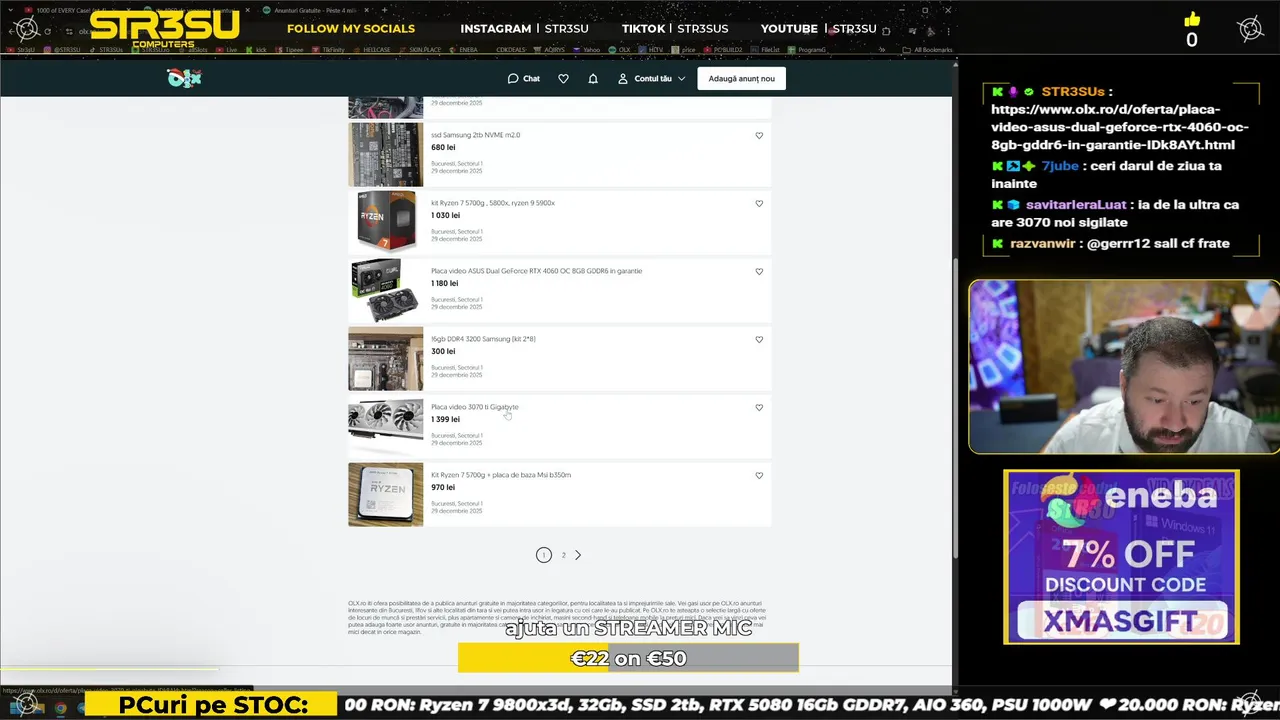Image resolution: width=1280 pixels, height=720 pixels.
Task: Open the 'ssd Samsung 2tb NVME m2.0' listing title
Action: pos(475,135)
